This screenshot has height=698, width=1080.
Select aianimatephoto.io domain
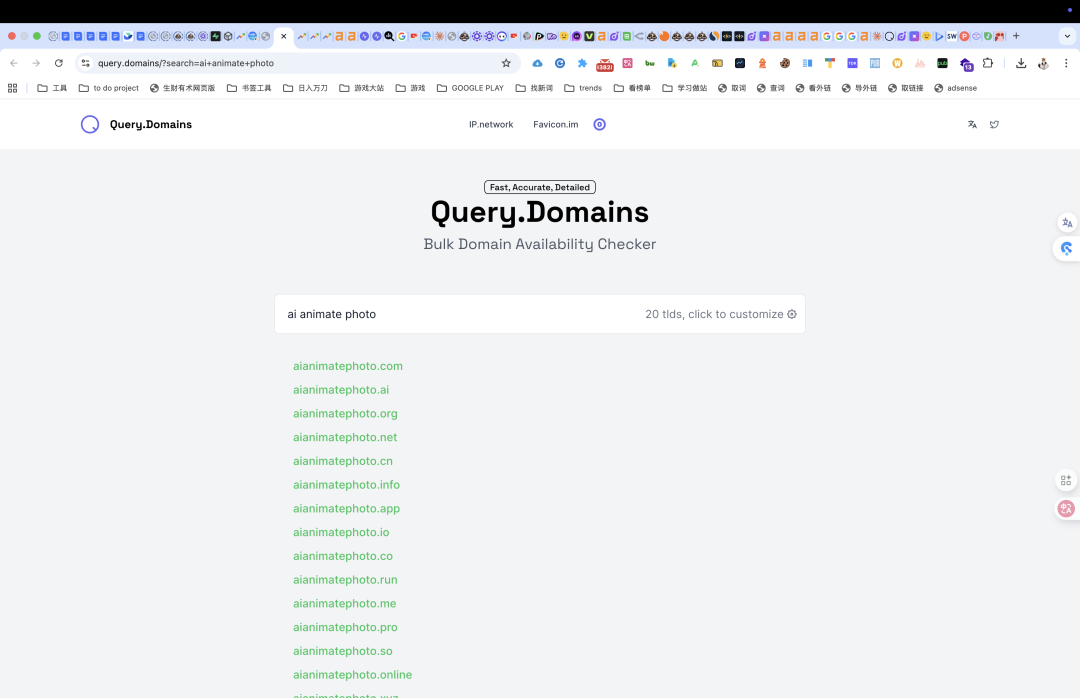(341, 532)
